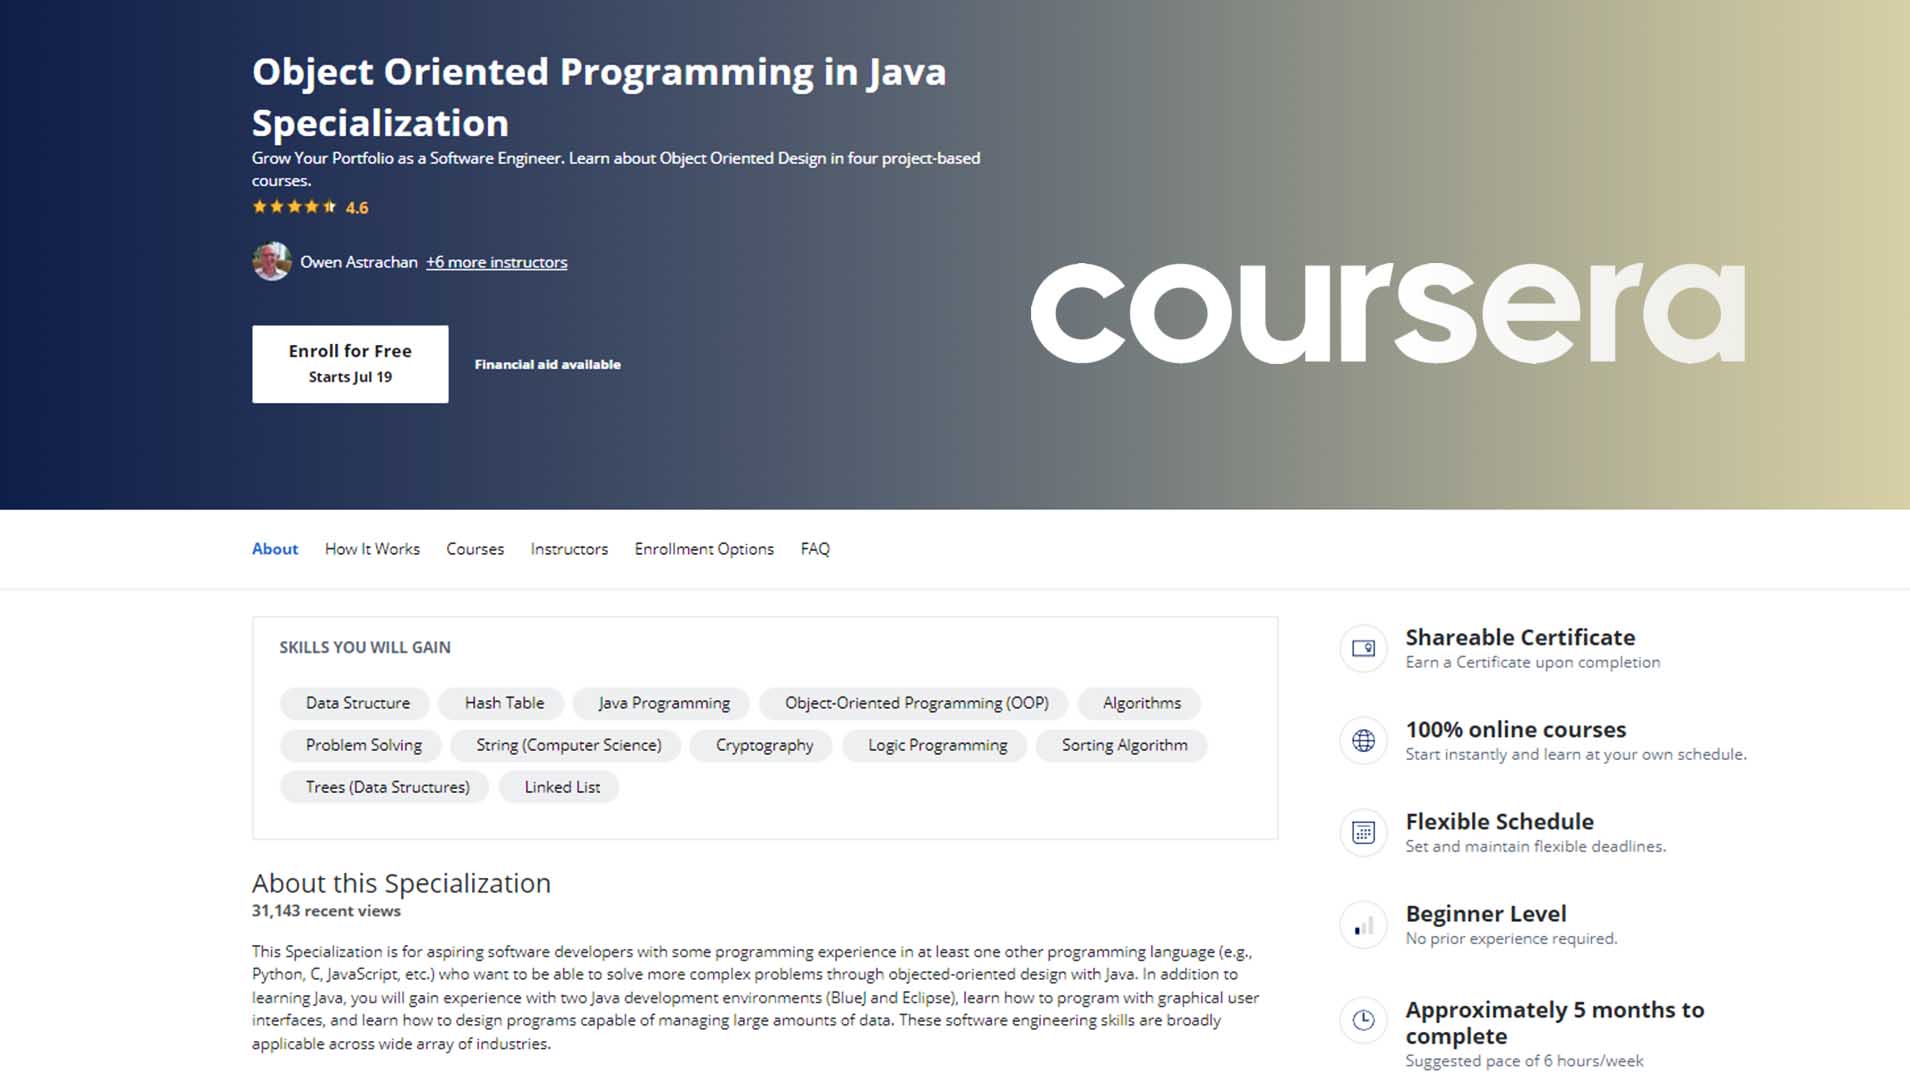This screenshot has height=1080, width=1910.
Task: Click the Coursera logo
Action: click(1387, 310)
